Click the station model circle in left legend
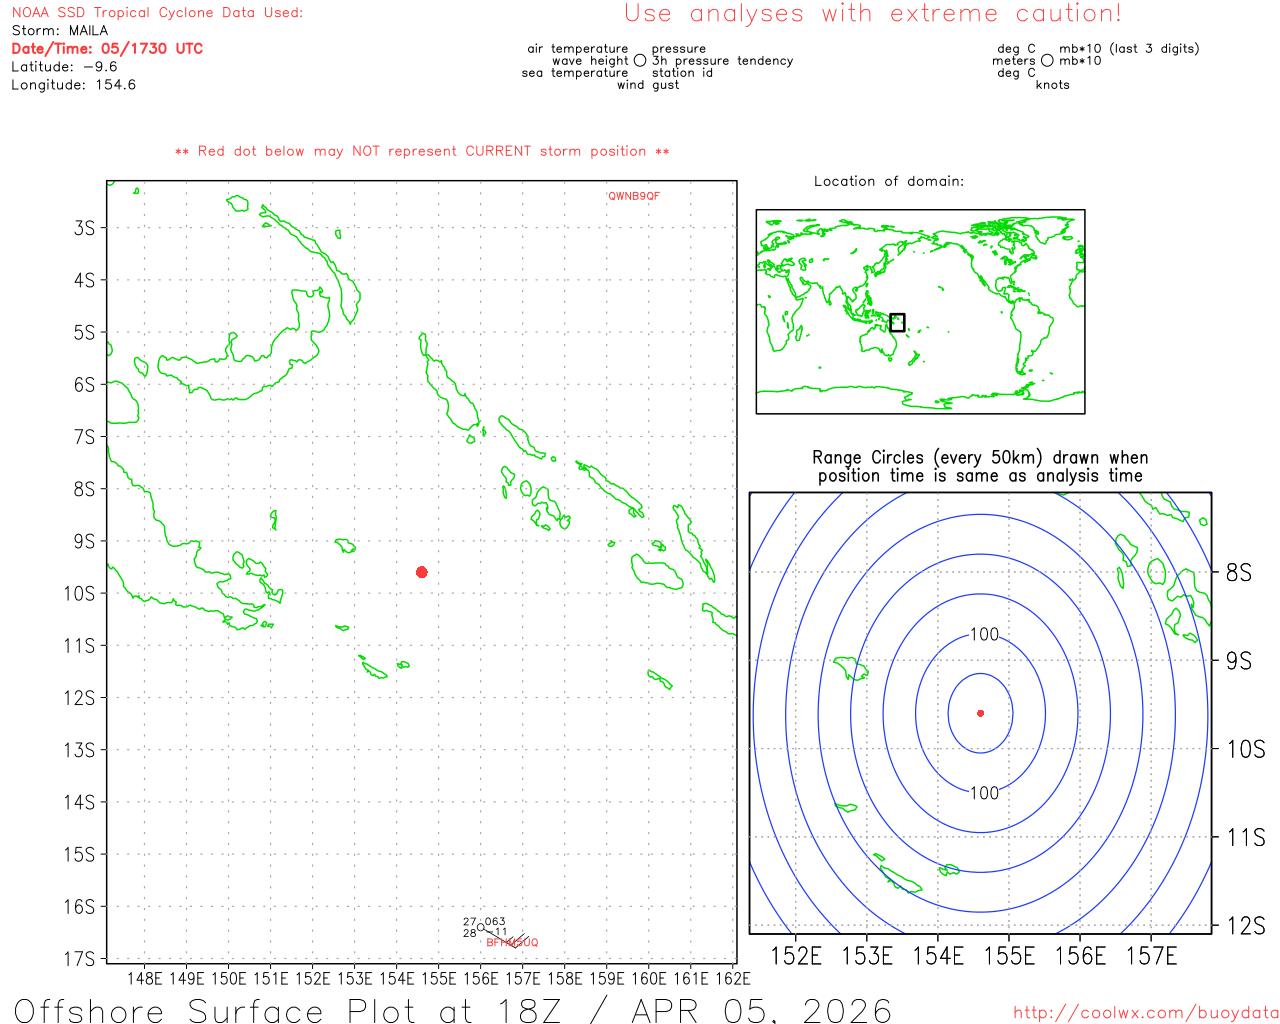Image resolution: width=1280 pixels, height=1024 pixels. tap(640, 61)
